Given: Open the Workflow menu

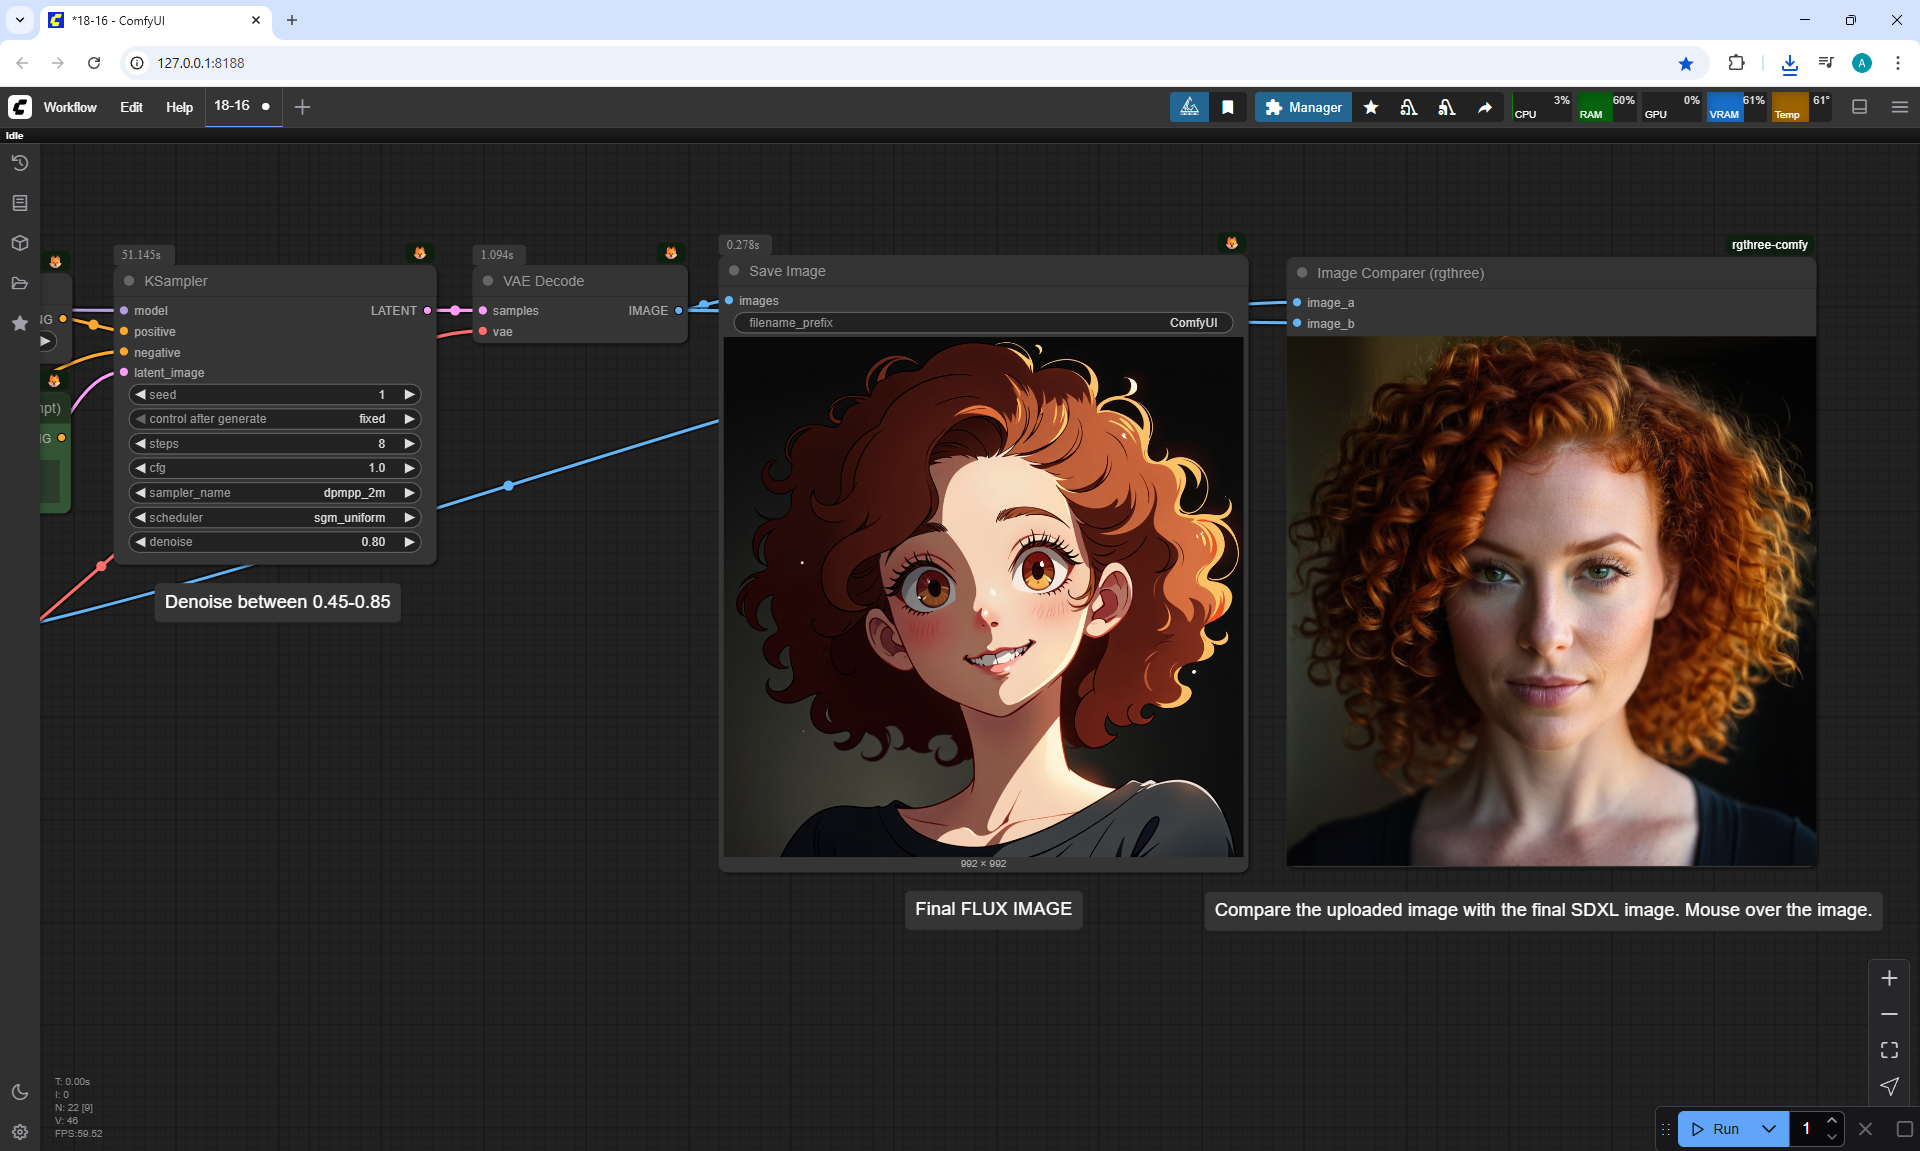Looking at the screenshot, I should 70,107.
